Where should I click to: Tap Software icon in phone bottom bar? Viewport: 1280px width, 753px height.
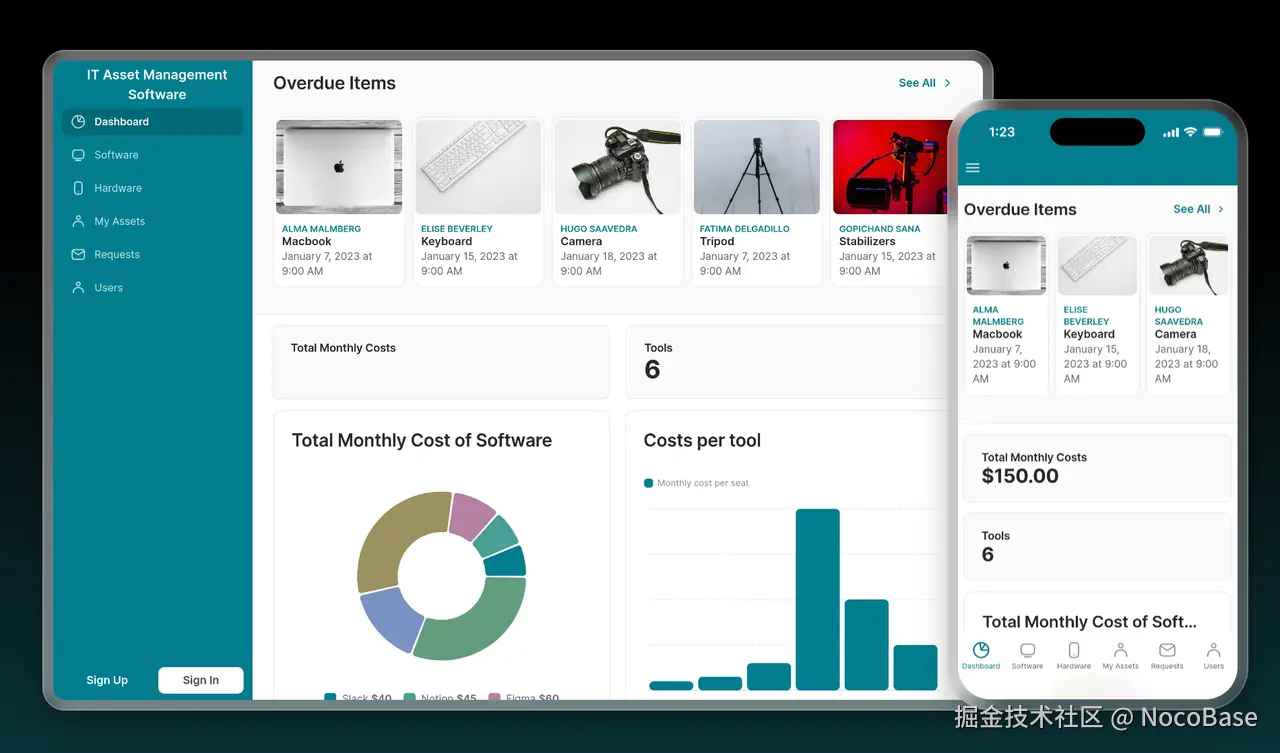pos(1027,650)
